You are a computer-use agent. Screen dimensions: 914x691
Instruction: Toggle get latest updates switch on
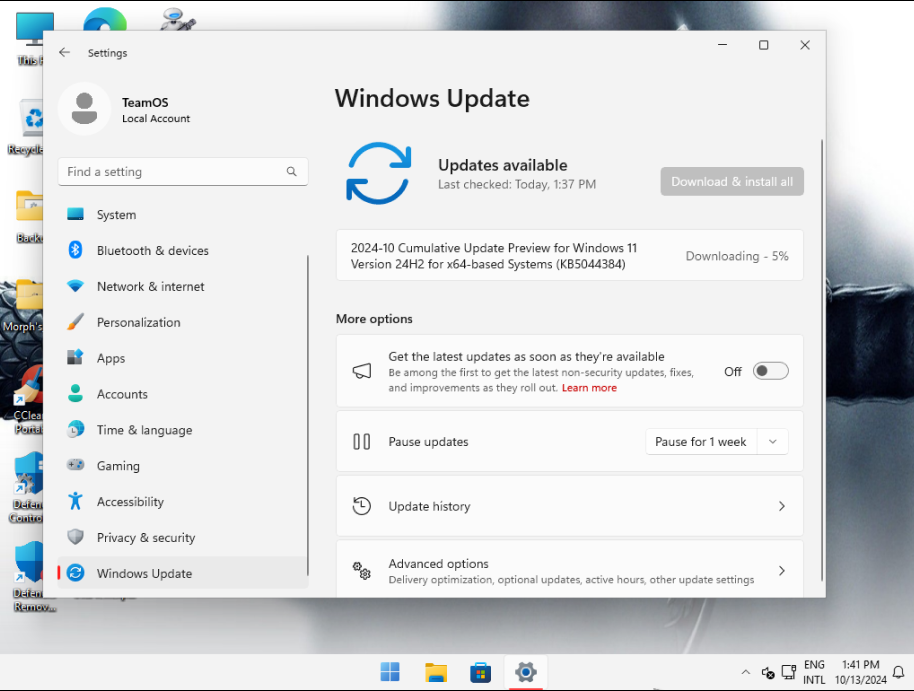click(771, 371)
